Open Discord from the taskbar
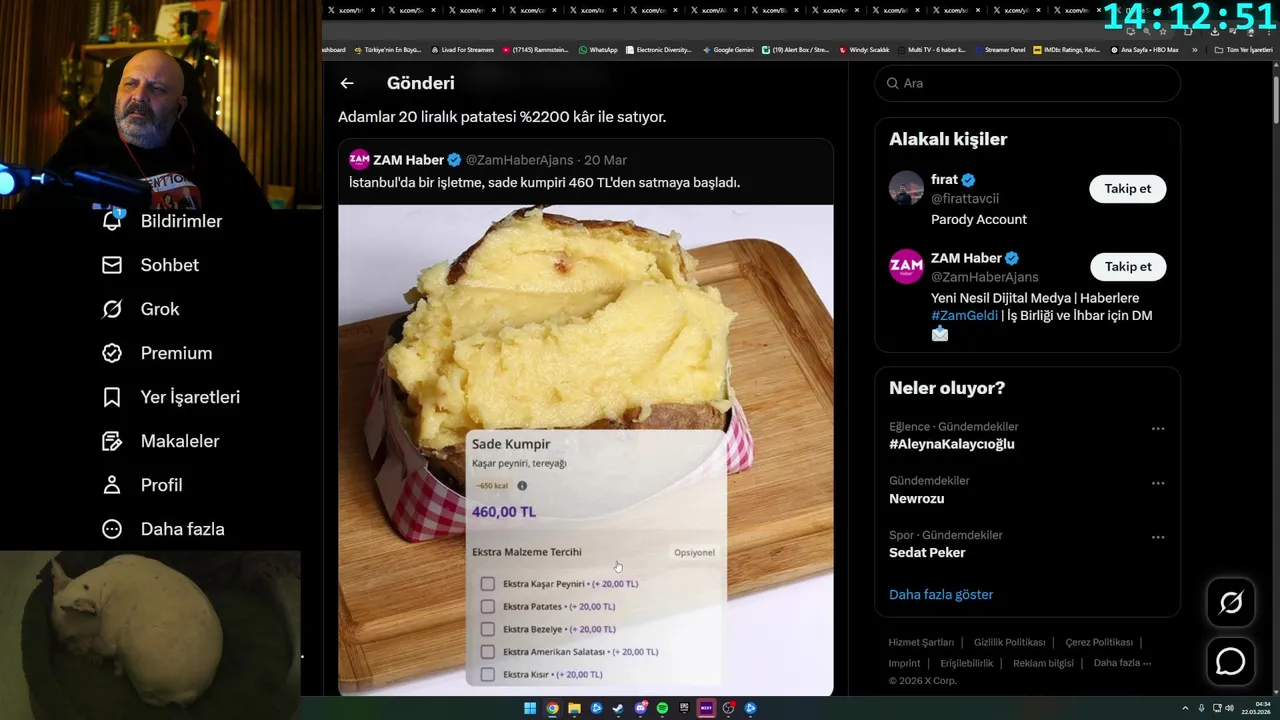Viewport: 1280px width, 720px height. coord(640,708)
